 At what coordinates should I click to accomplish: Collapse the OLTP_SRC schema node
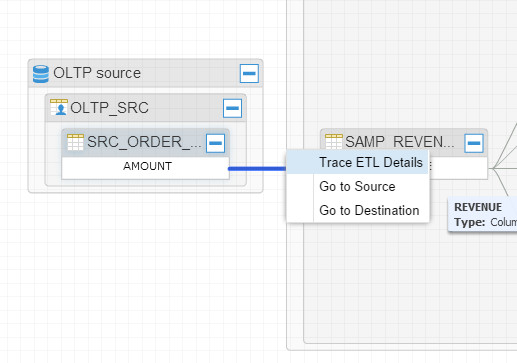(232, 108)
